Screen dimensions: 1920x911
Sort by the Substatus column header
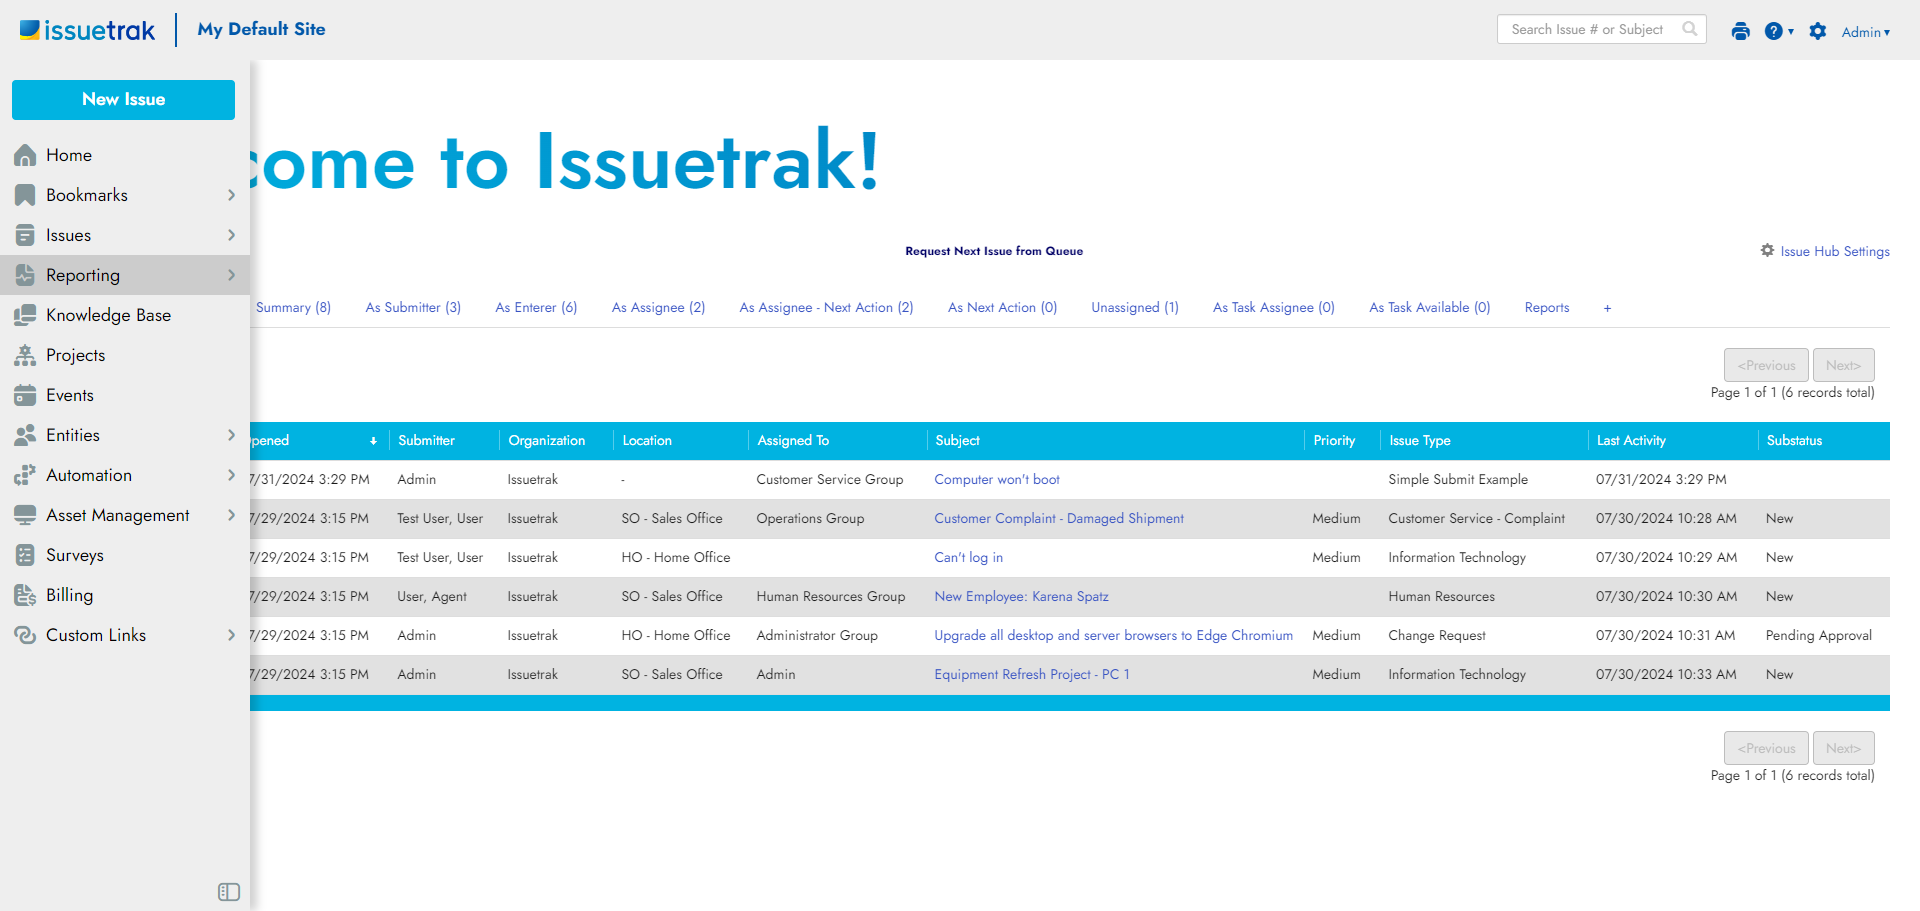pos(1794,441)
